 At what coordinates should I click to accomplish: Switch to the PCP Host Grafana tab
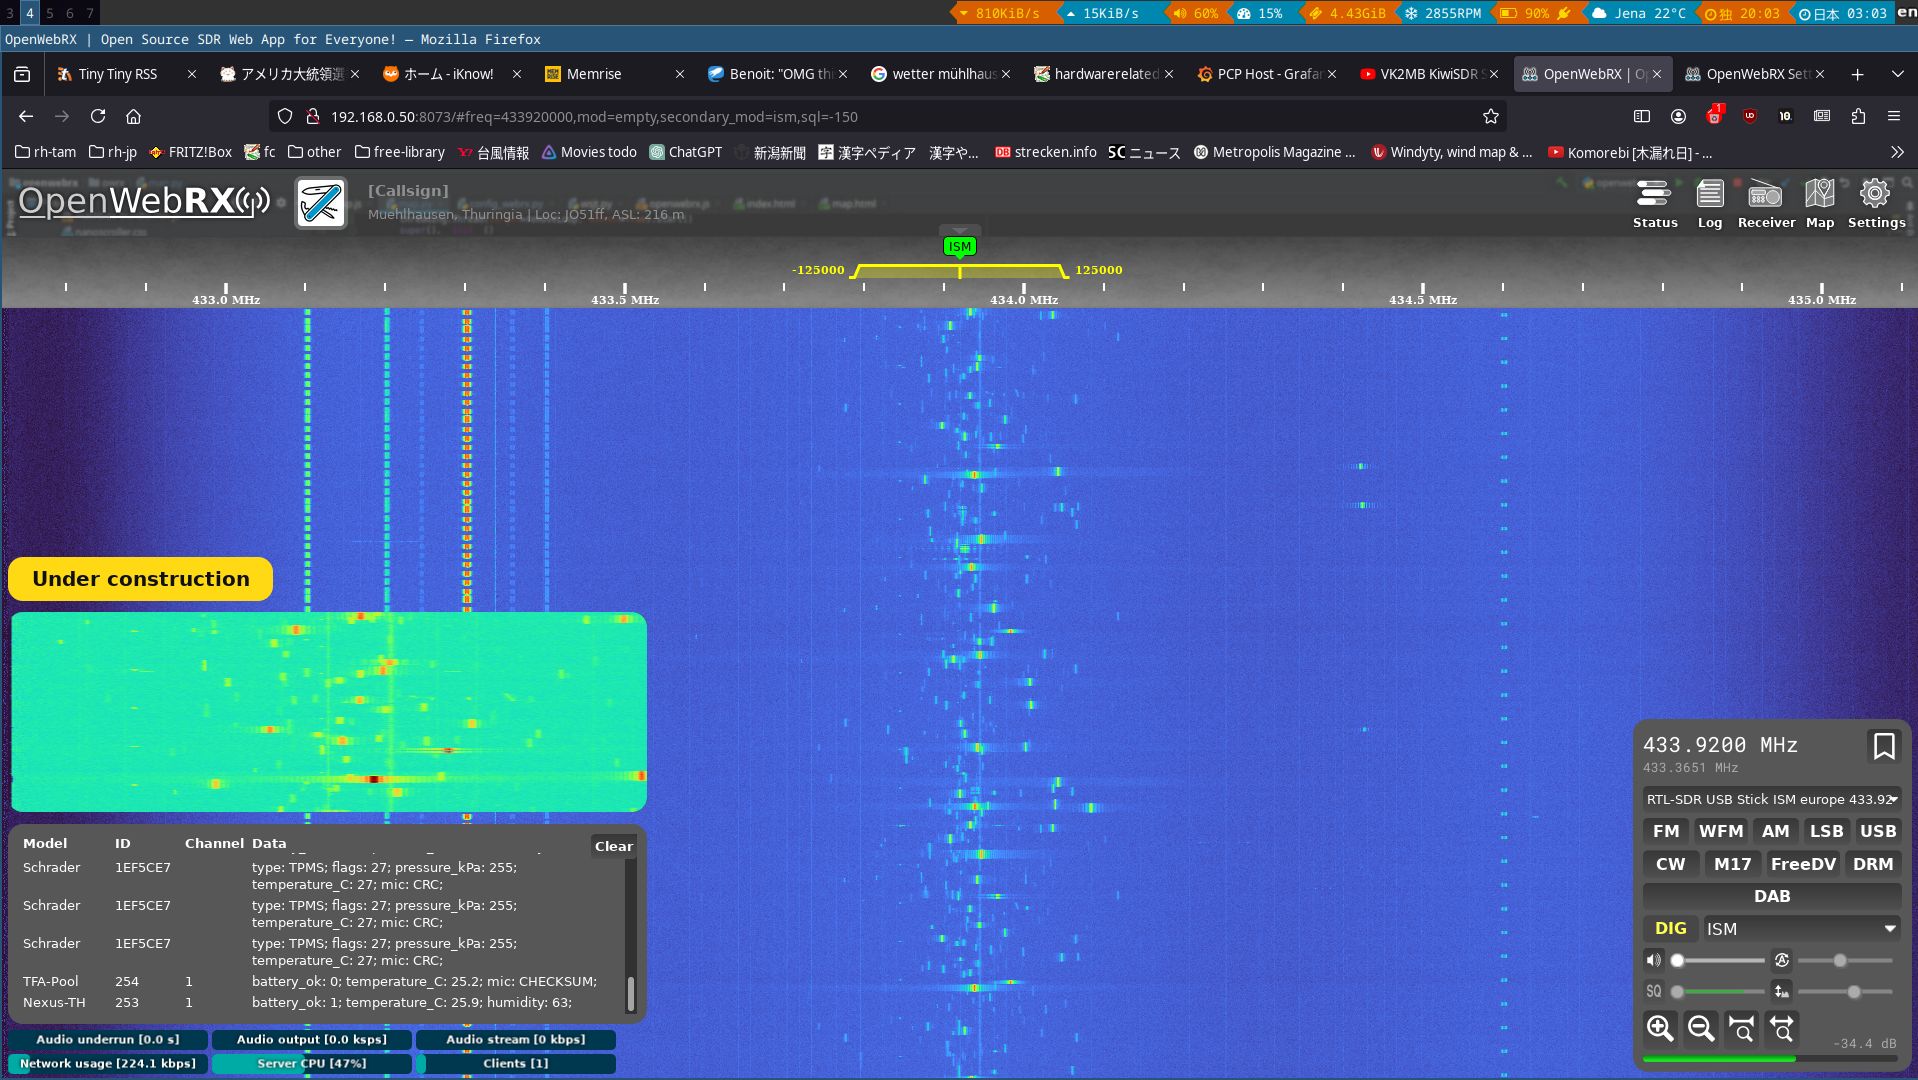pyautogui.click(x=1266, y=74)
